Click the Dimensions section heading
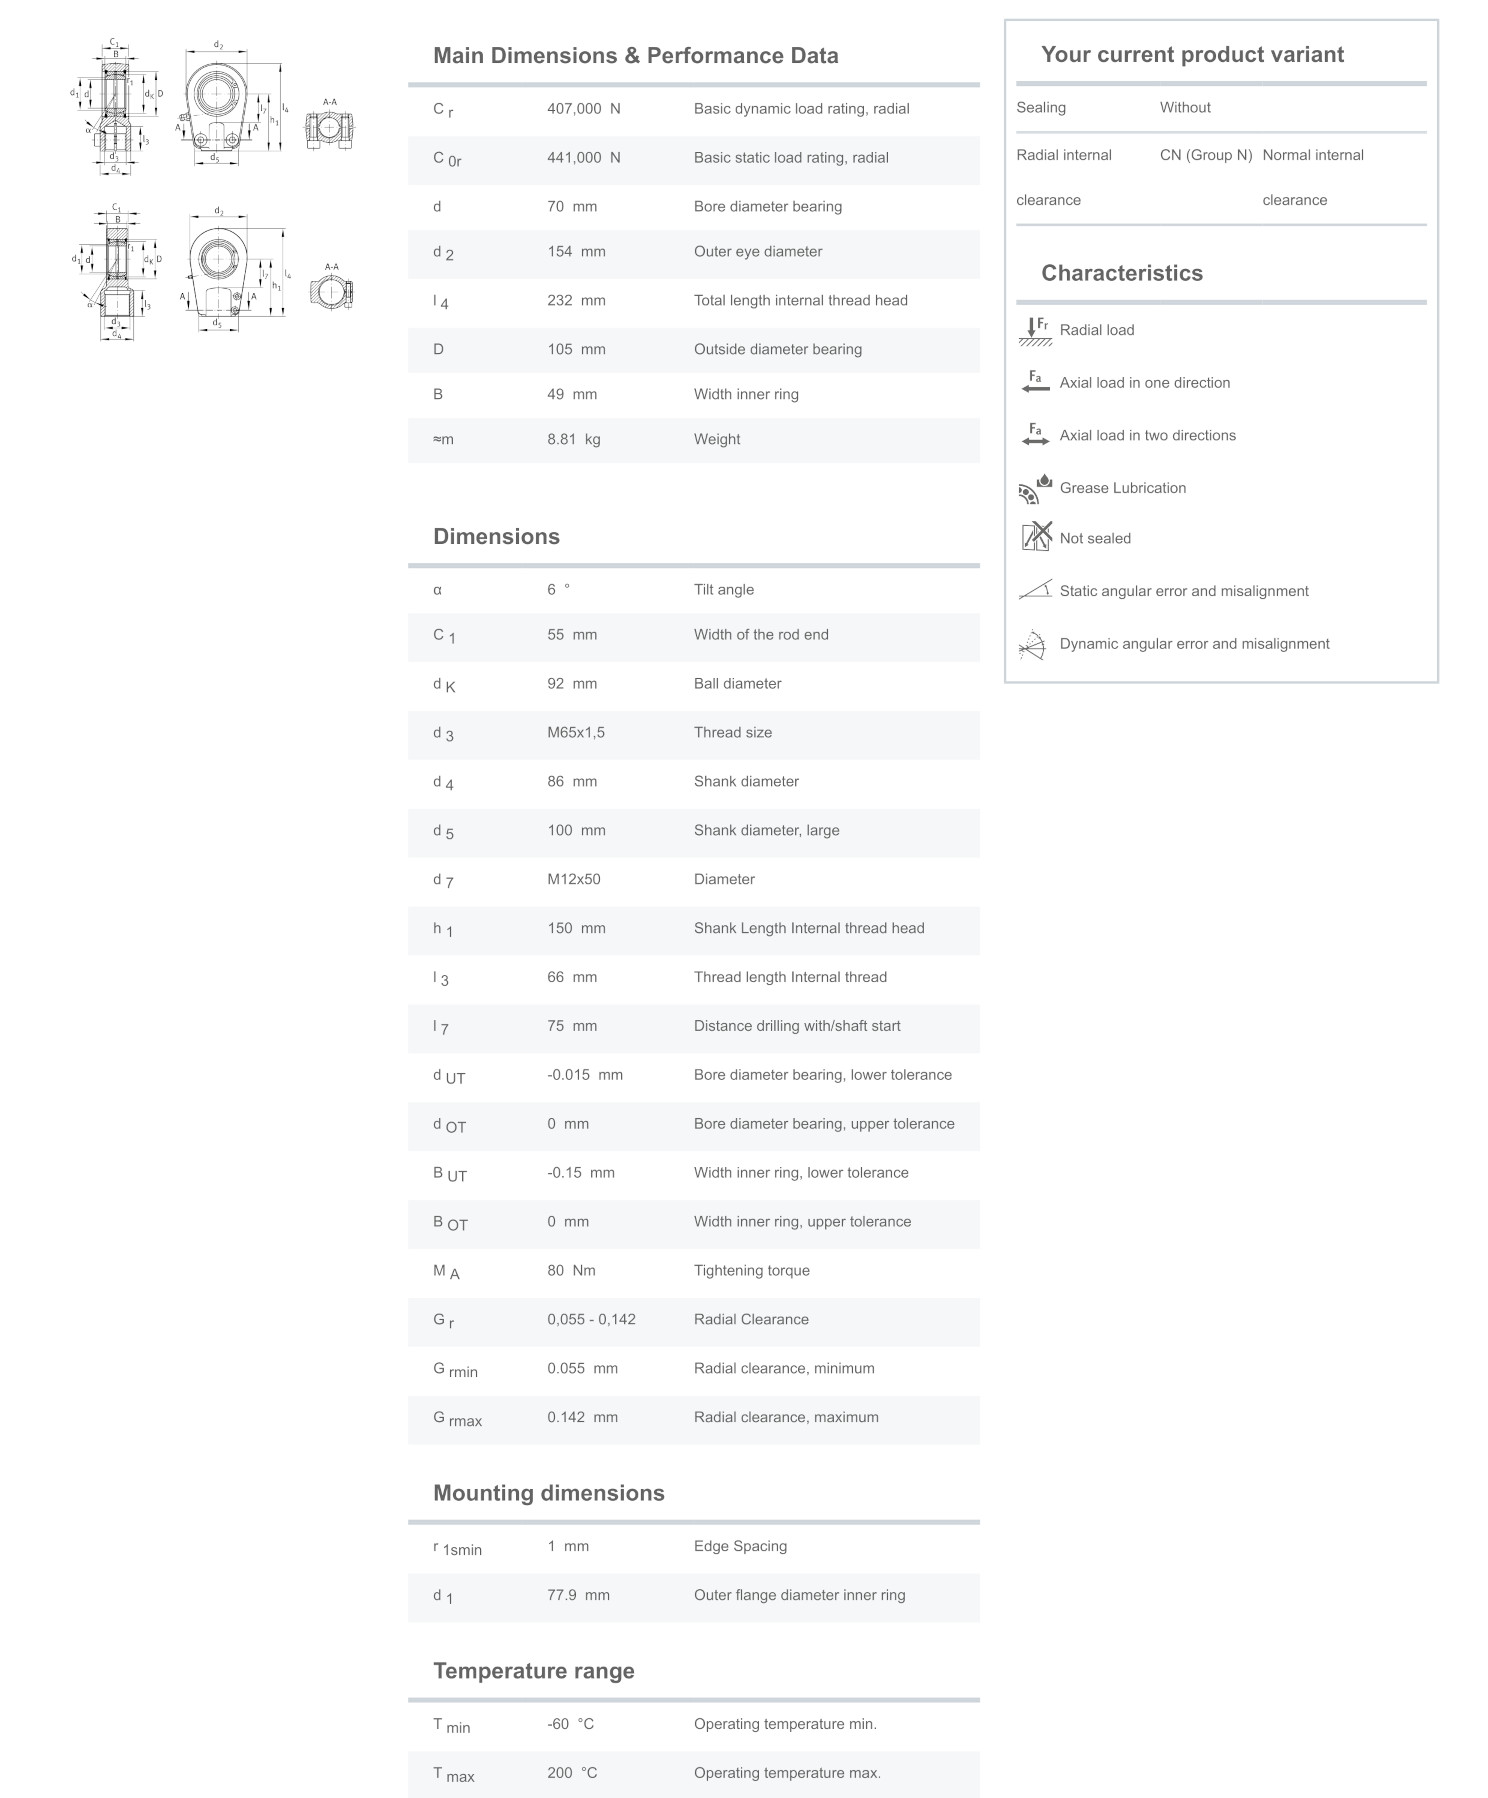This screenshot has height=1798, width=1488. click(496, 537)
